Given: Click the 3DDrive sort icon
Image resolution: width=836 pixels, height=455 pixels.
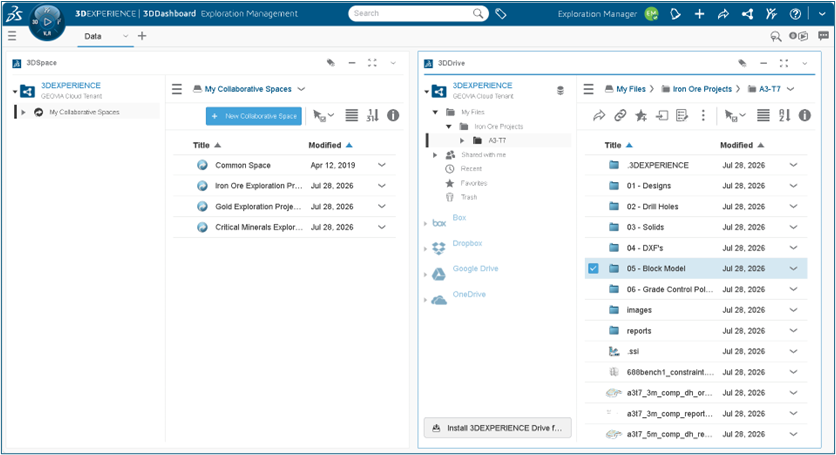Looking at the screenshot, I should (x=784, y=115).
